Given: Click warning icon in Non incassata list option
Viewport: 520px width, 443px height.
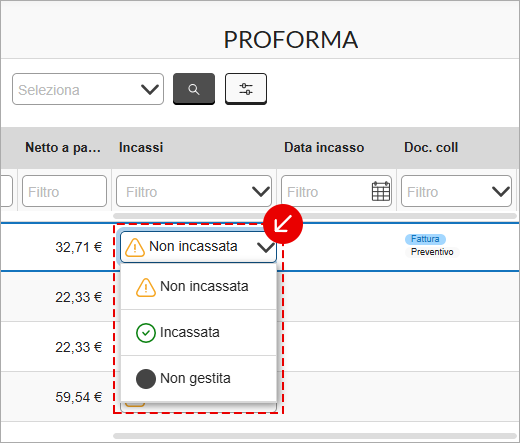Looking at the screenshot, I should [x=146, y=287].
